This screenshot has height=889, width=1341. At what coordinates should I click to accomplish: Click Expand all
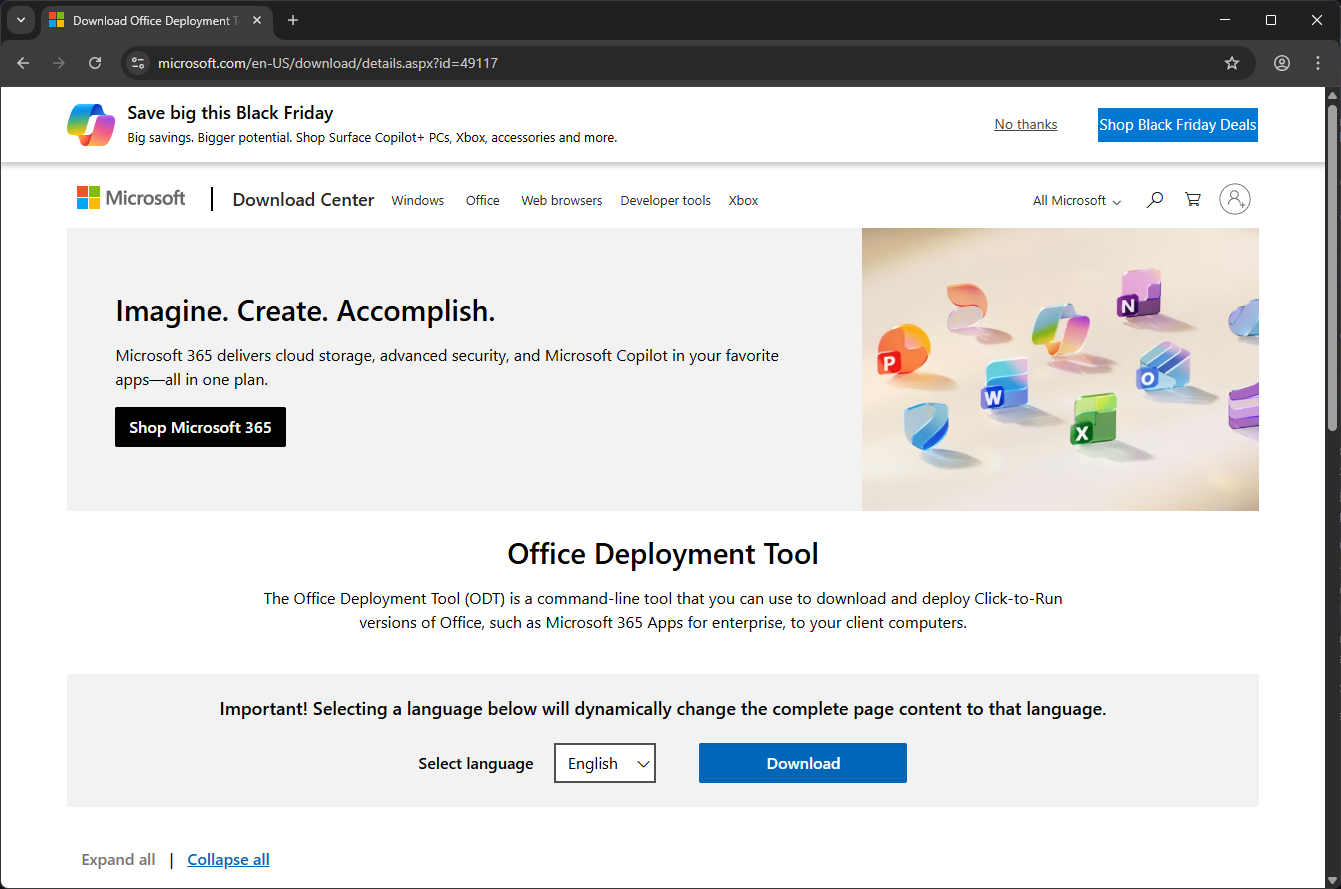point(118,859)
